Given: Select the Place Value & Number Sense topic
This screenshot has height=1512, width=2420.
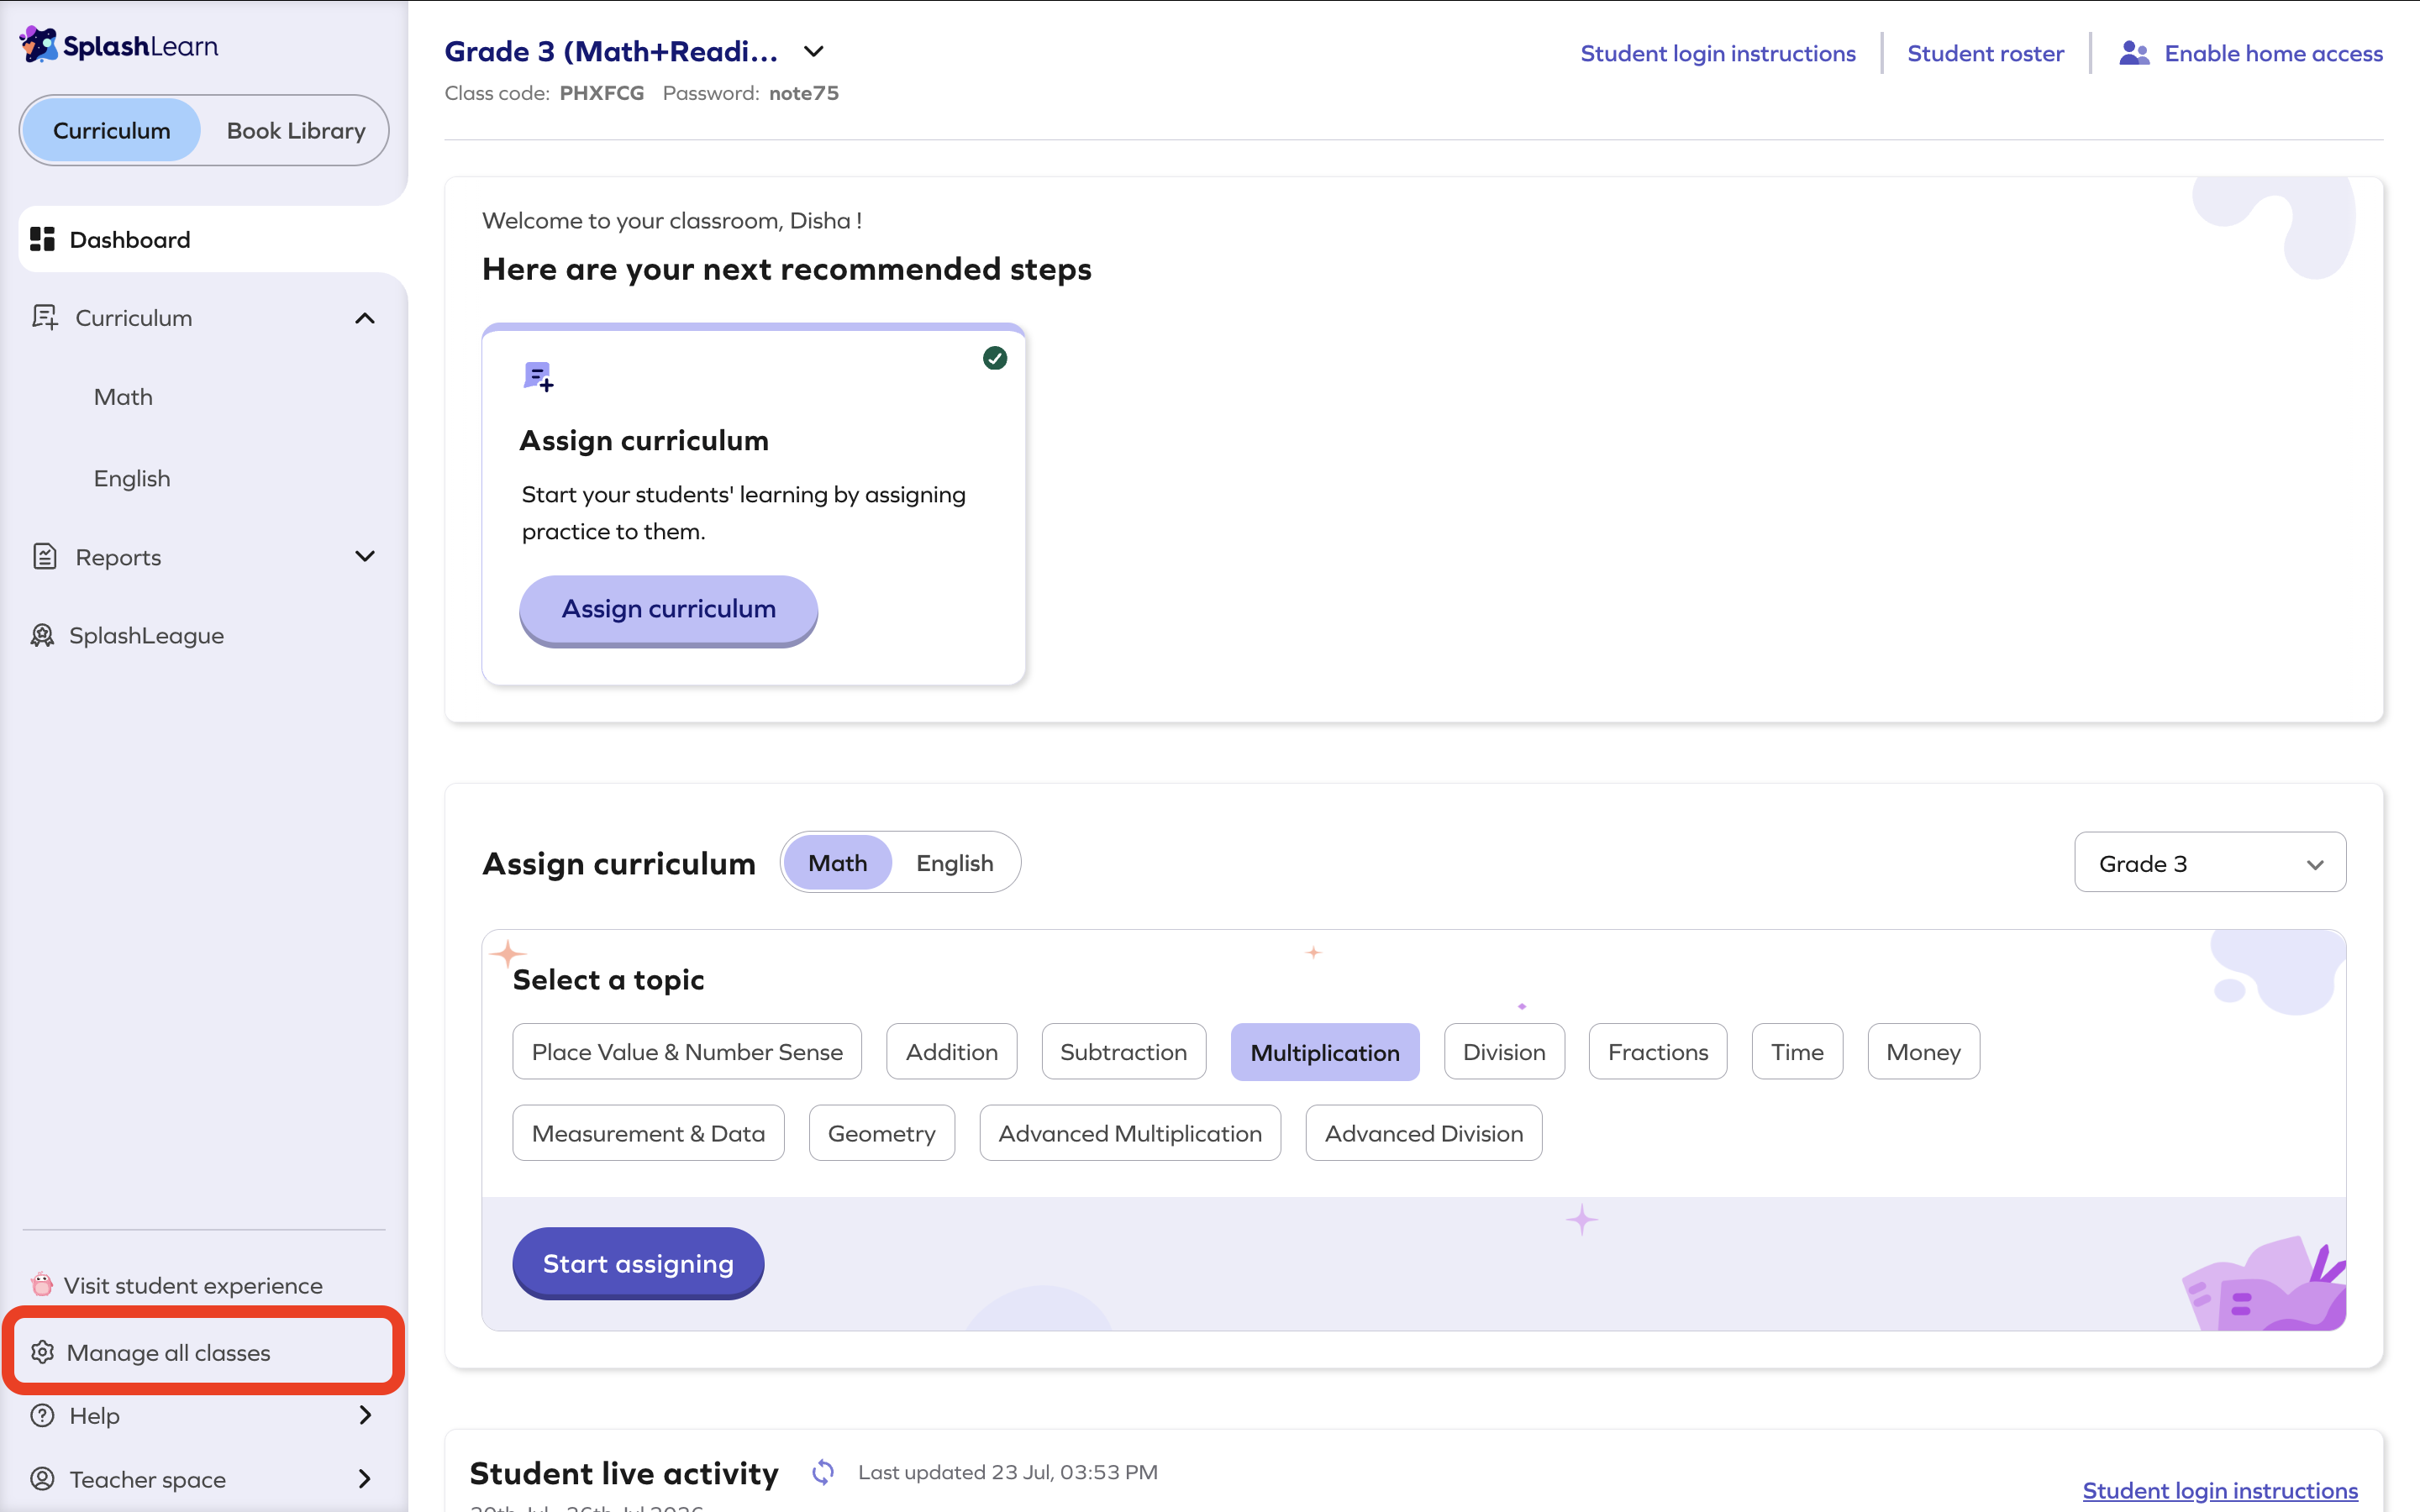Looking at the screenshot, I should point(687,1052).
